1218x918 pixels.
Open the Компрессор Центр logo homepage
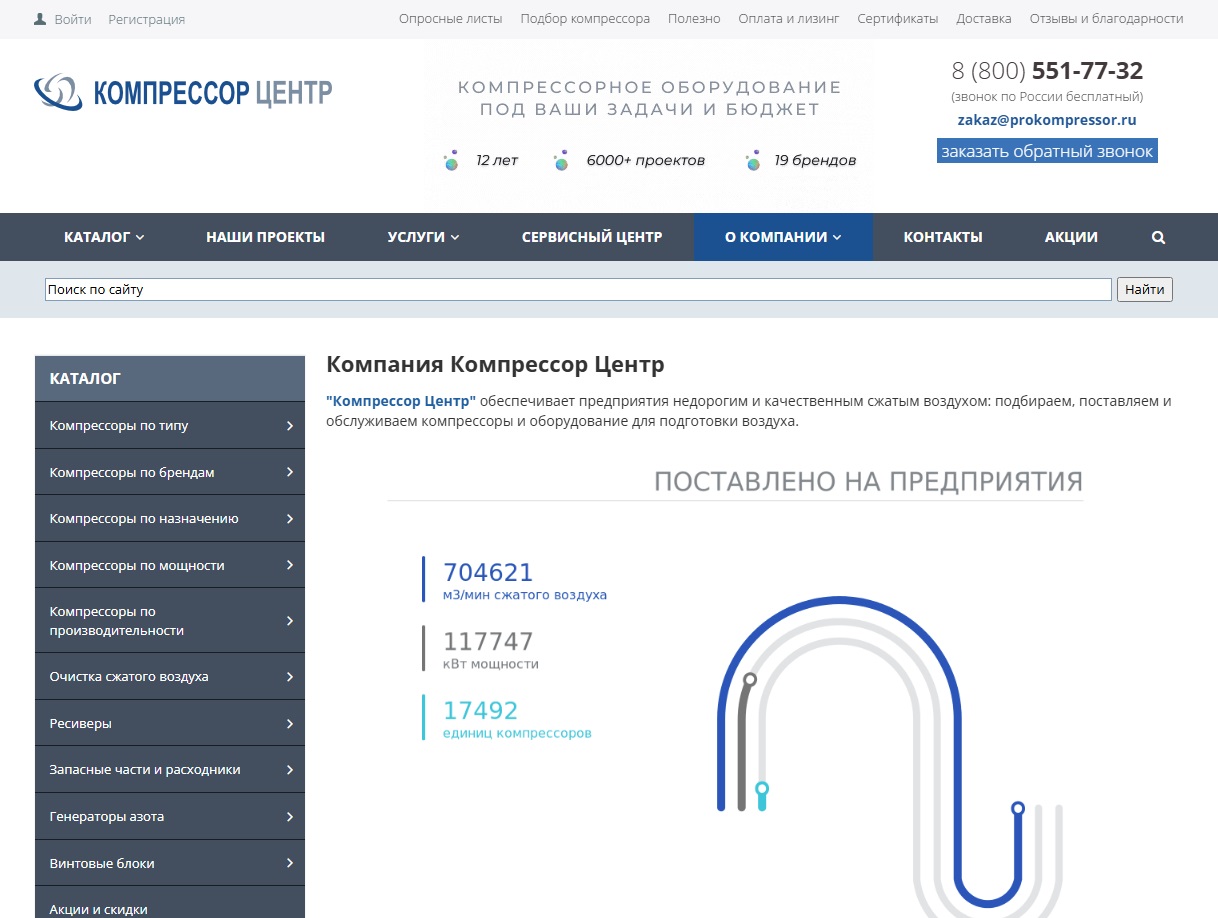click(183, 93)
